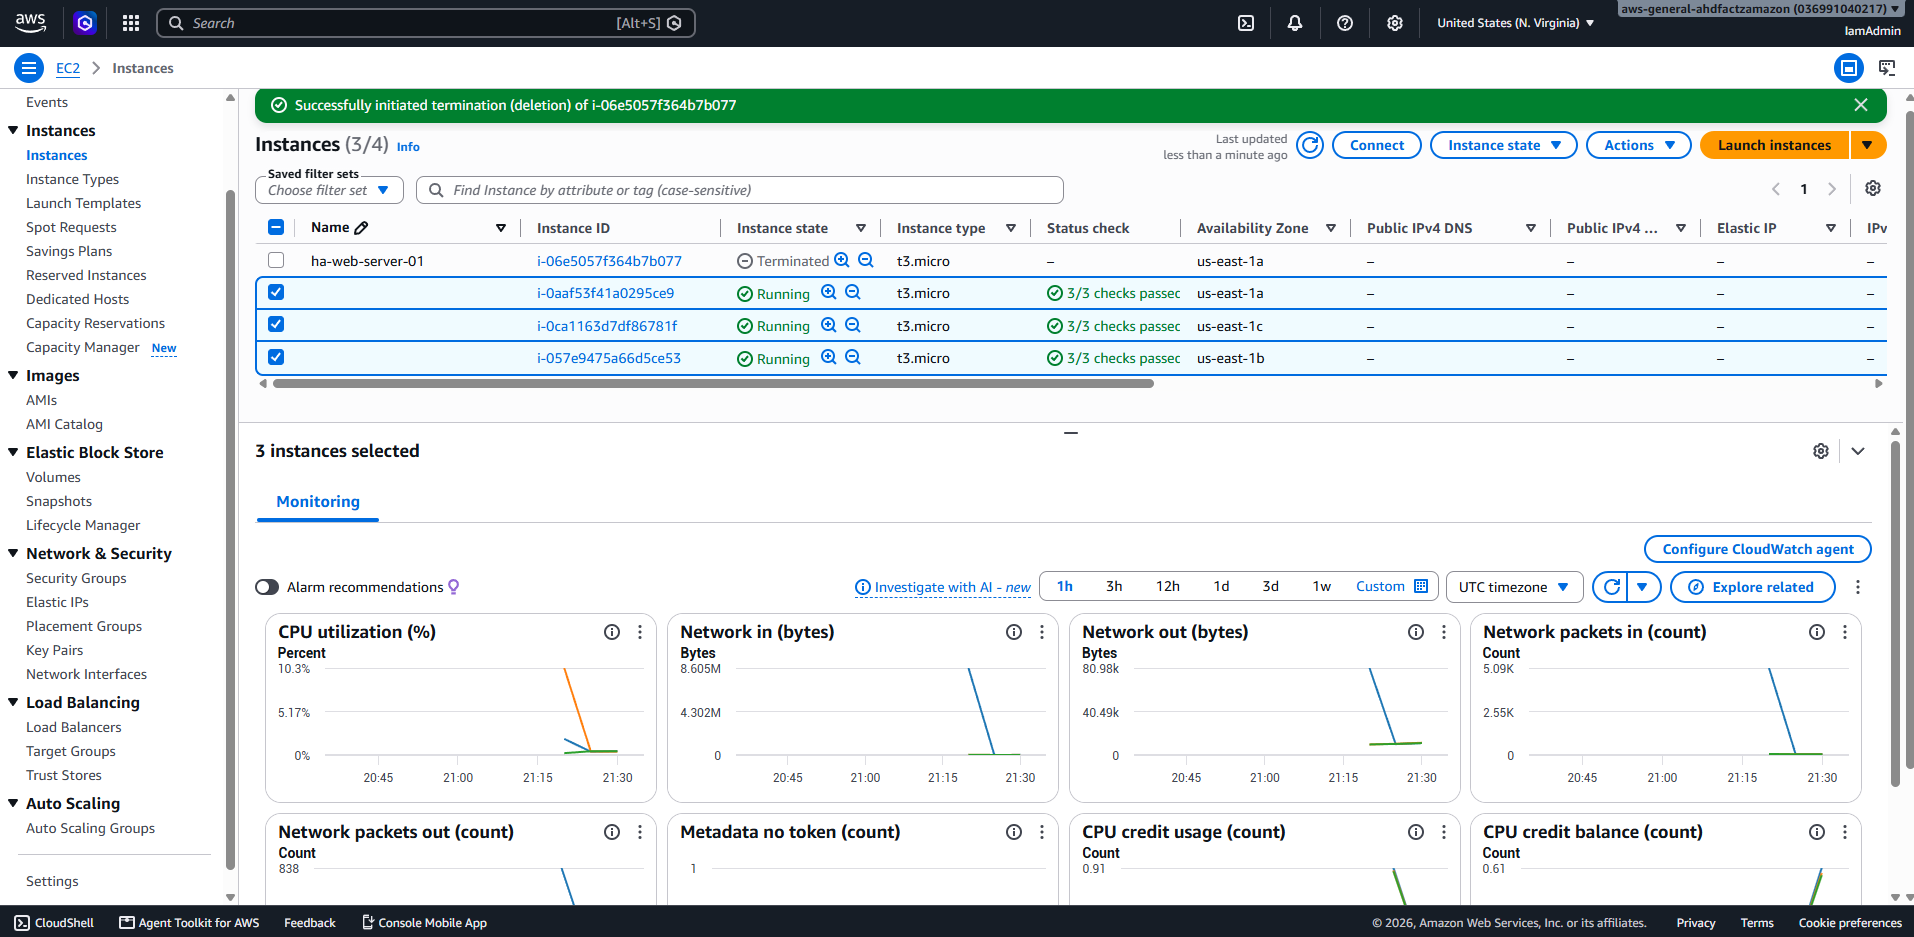Screen dimensions: 1914x937
Task: Open Volumes in sidebar
Action: (53, 477)
